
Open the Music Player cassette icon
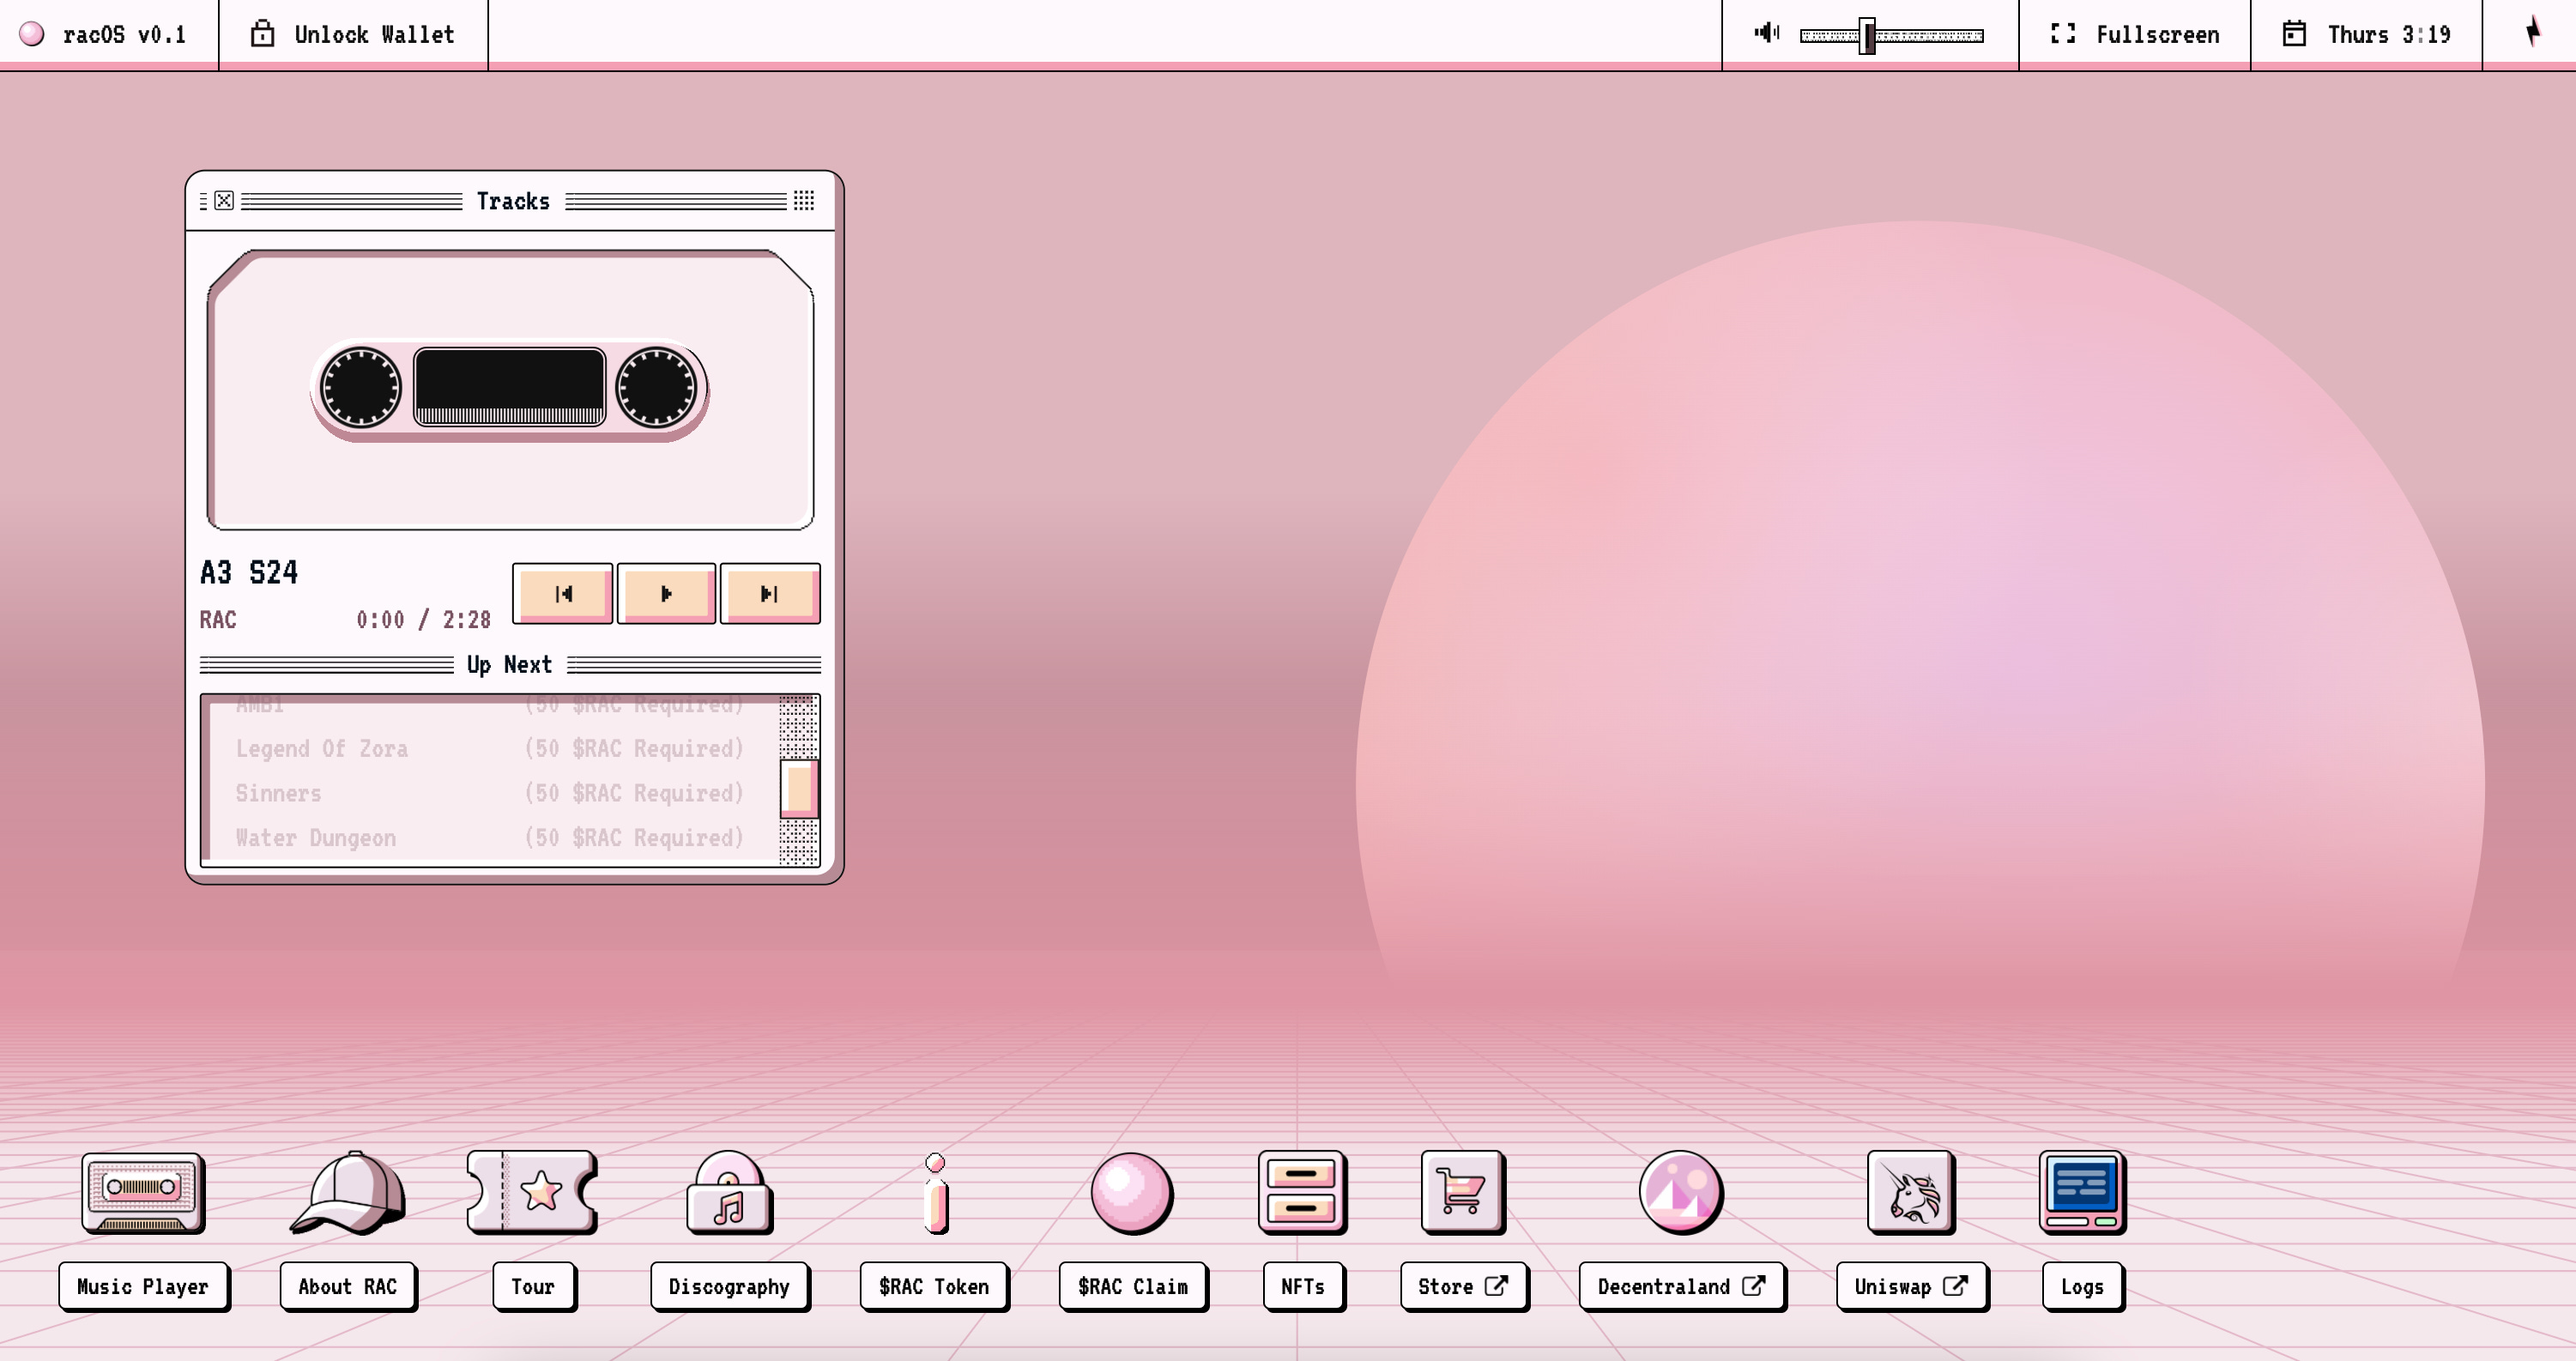(x=143, y=1192)
